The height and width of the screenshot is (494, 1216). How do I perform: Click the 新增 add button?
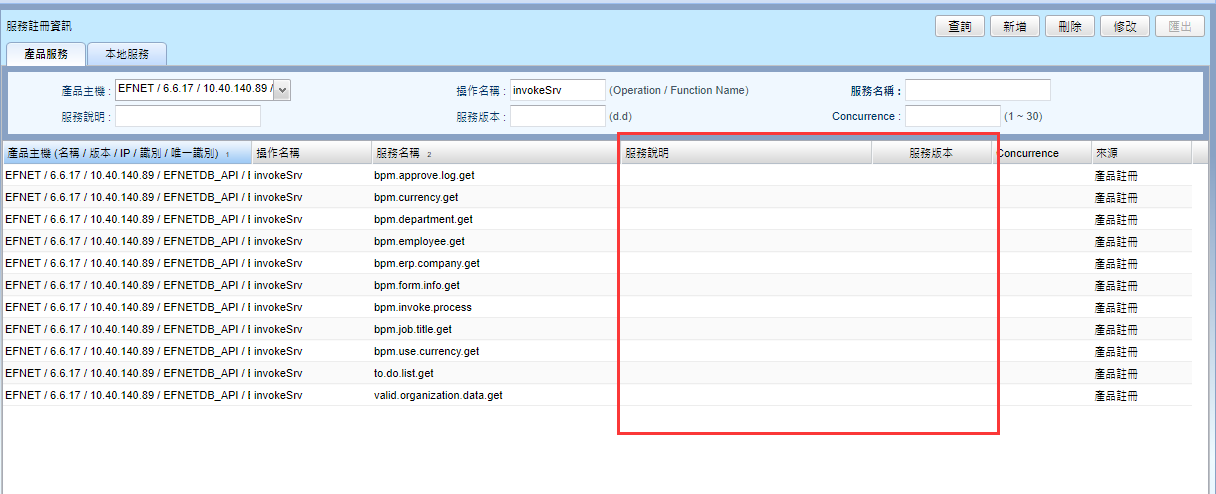(x=1014, y=27)
